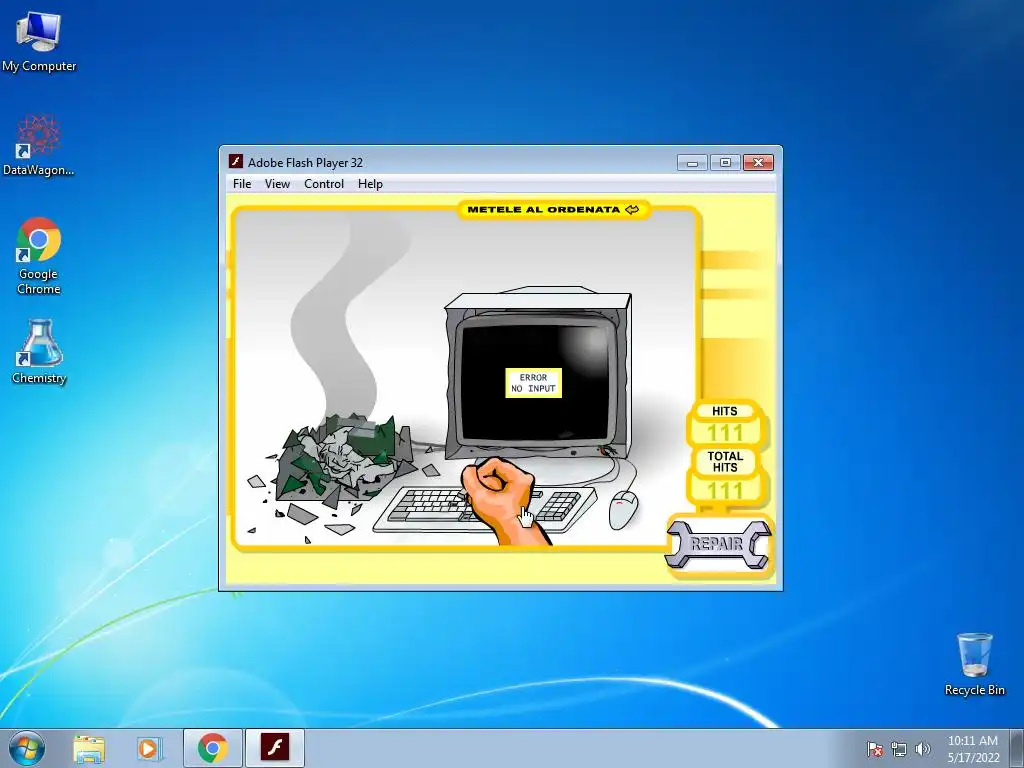Select the My Computer desktop icon
This screenshot has width=1024, height=768.
39,40
